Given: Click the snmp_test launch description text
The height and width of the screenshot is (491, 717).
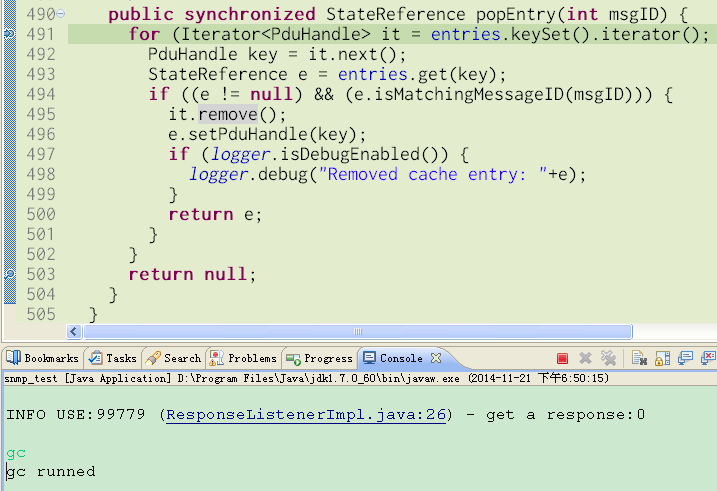Looking at the screenshot, I should (x=306, y=378).
